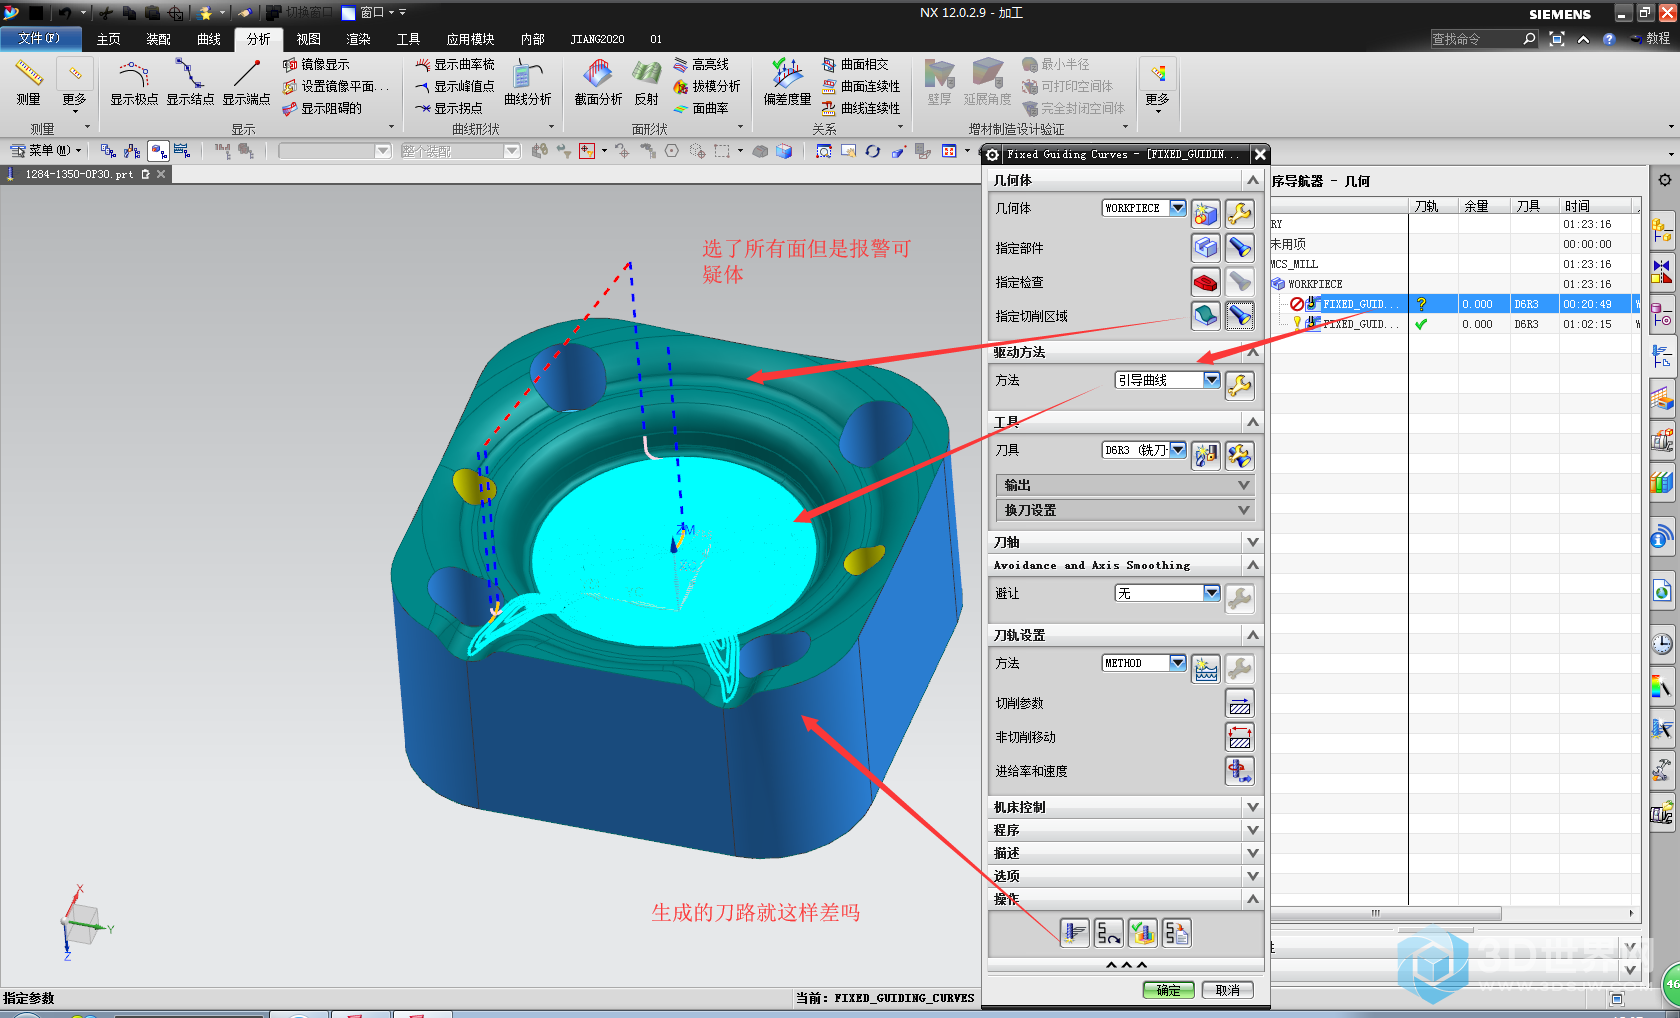
Task: Open the drive method 引导曲线 dropdown
Action: [1212, 380]
